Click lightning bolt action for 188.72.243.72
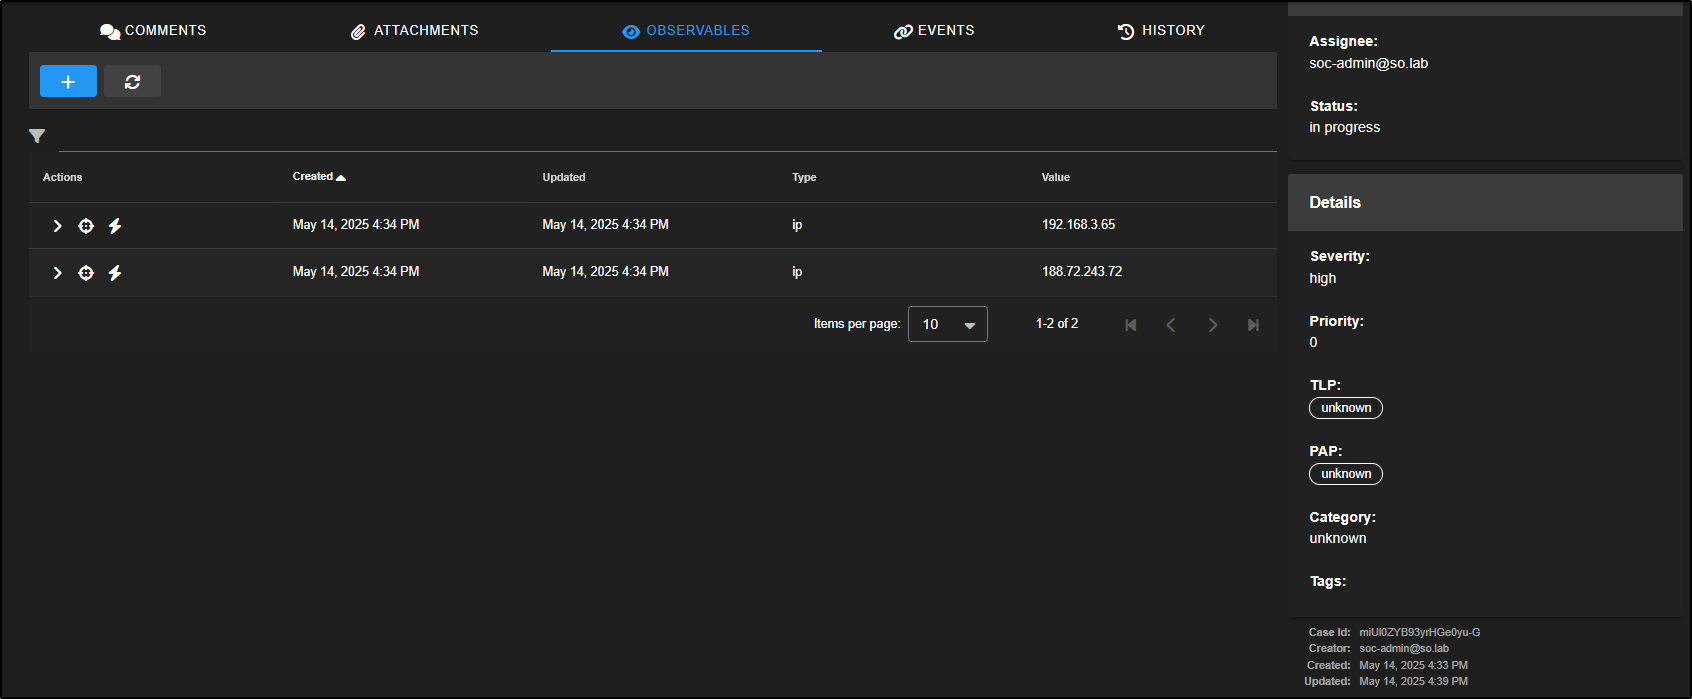This screenshot has height=699, width=1692. point(115,273)
